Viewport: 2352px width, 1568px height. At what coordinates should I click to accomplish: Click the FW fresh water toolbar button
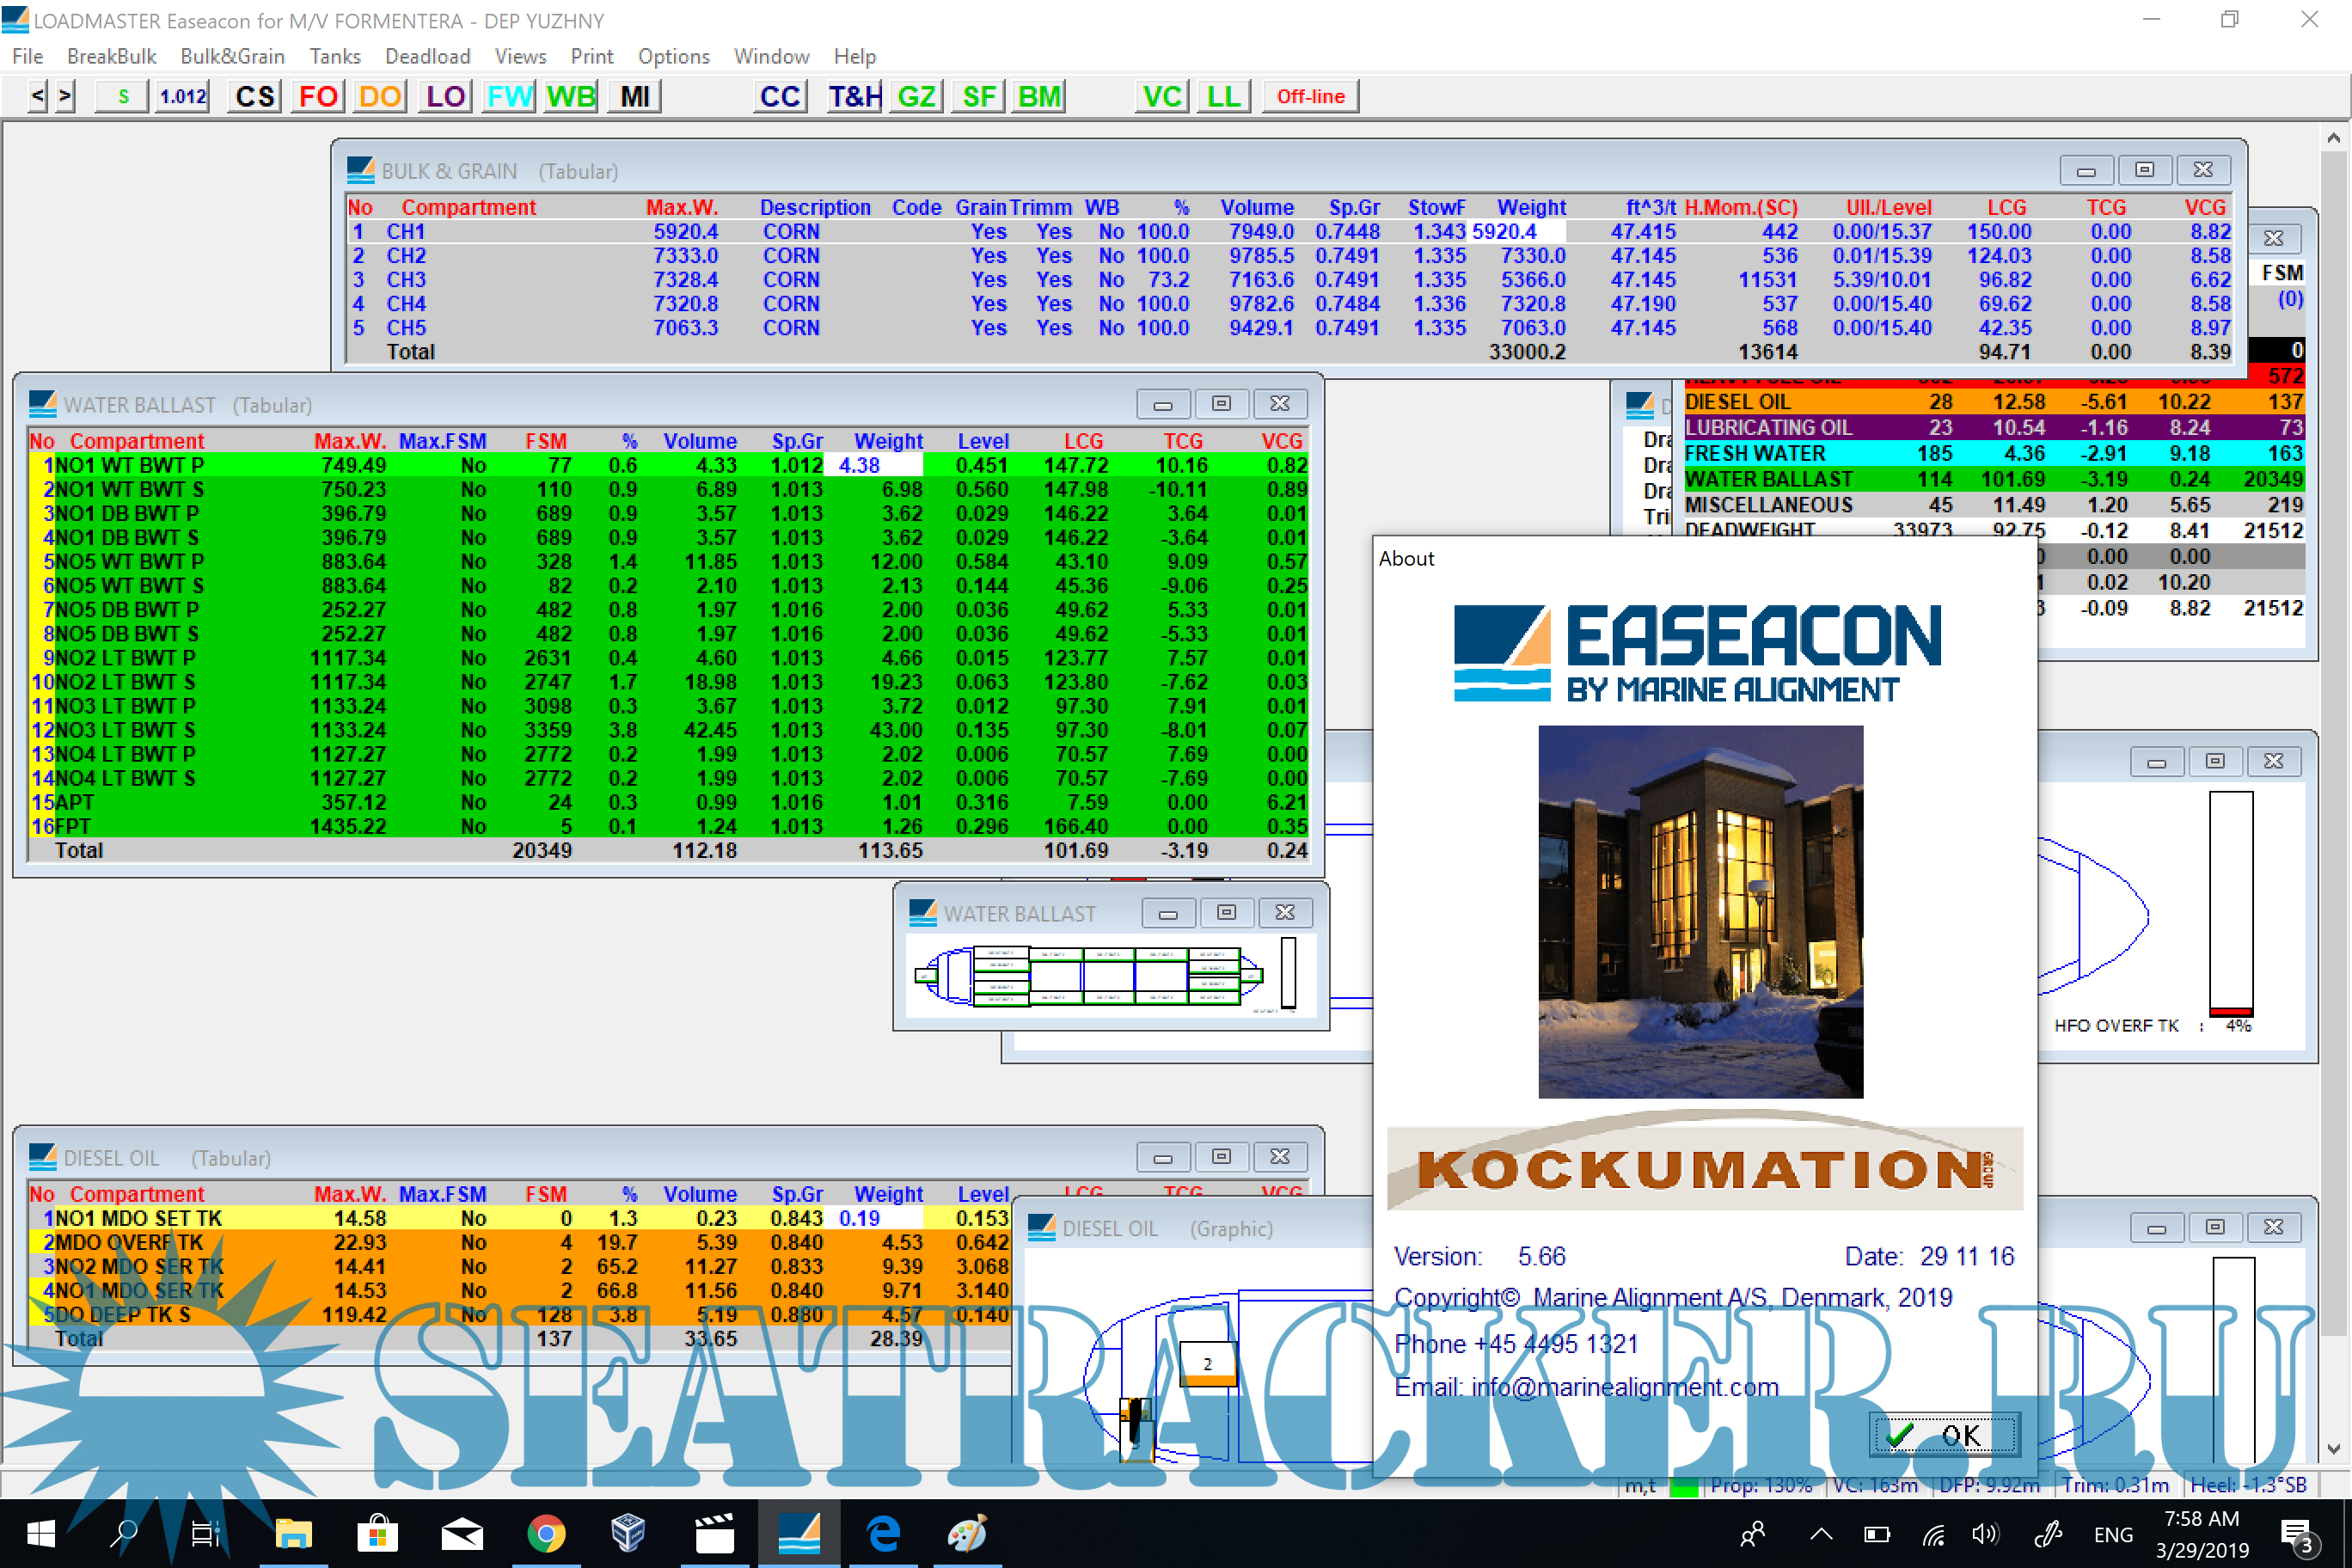point(509,97)
